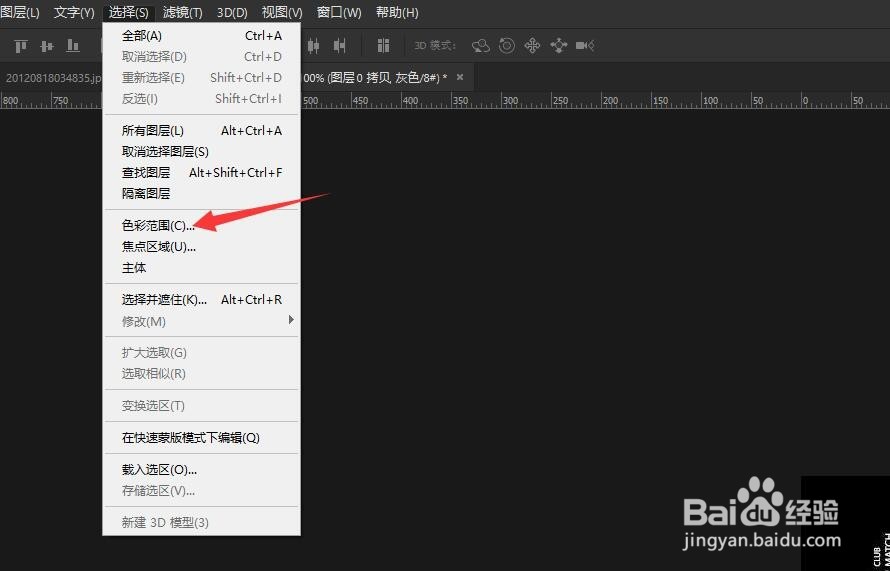The width and height of the screenshot is (890, 571).
Task: Click the 3D 模式: label
Action: tap(435, 45)
